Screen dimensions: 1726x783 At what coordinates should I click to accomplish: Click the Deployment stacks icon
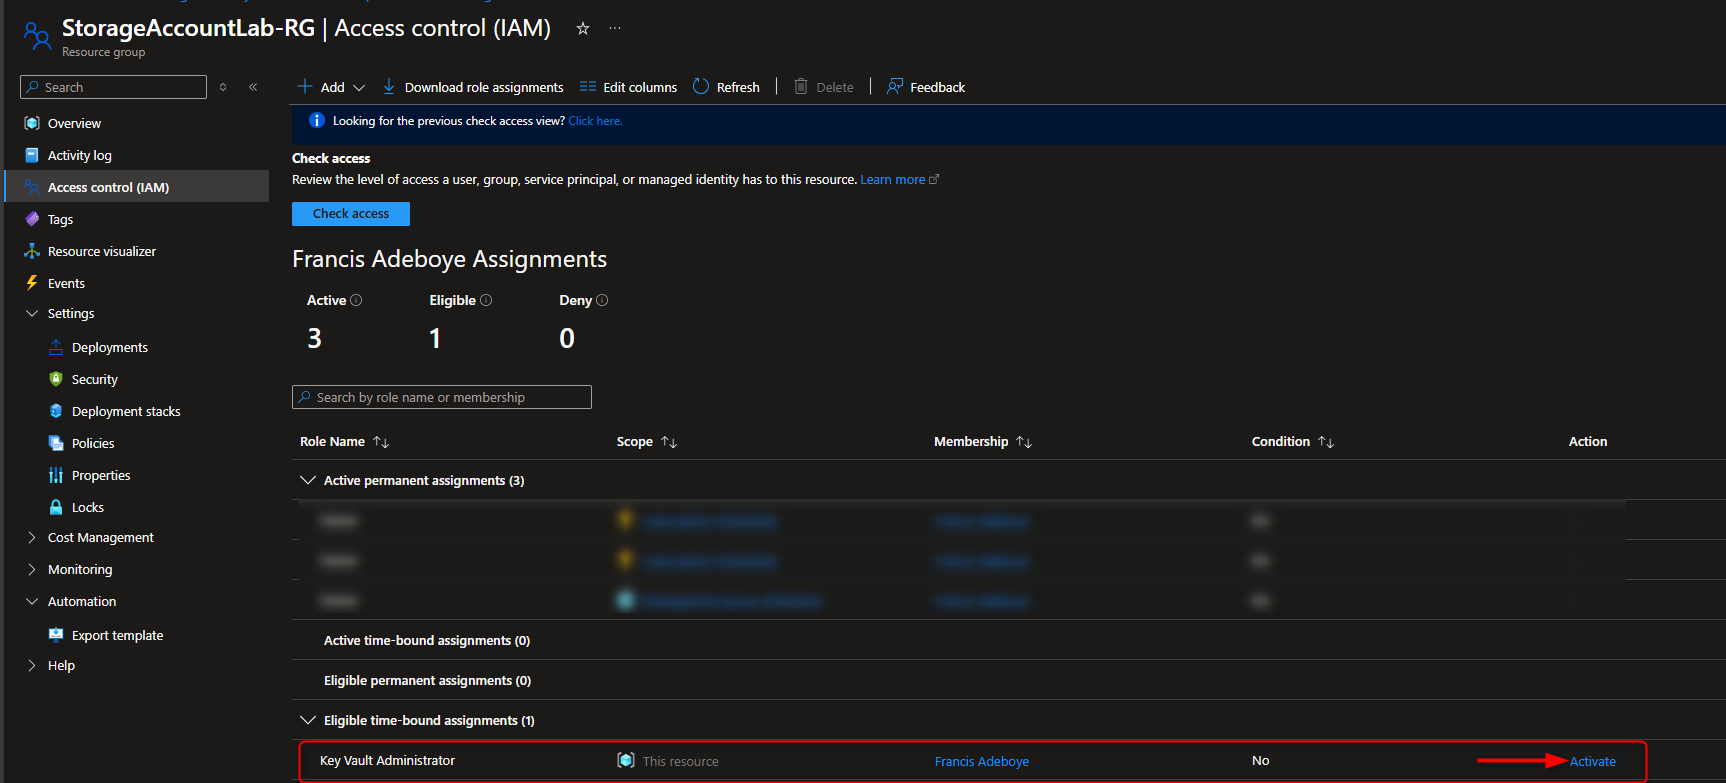[x=56, y=411]
